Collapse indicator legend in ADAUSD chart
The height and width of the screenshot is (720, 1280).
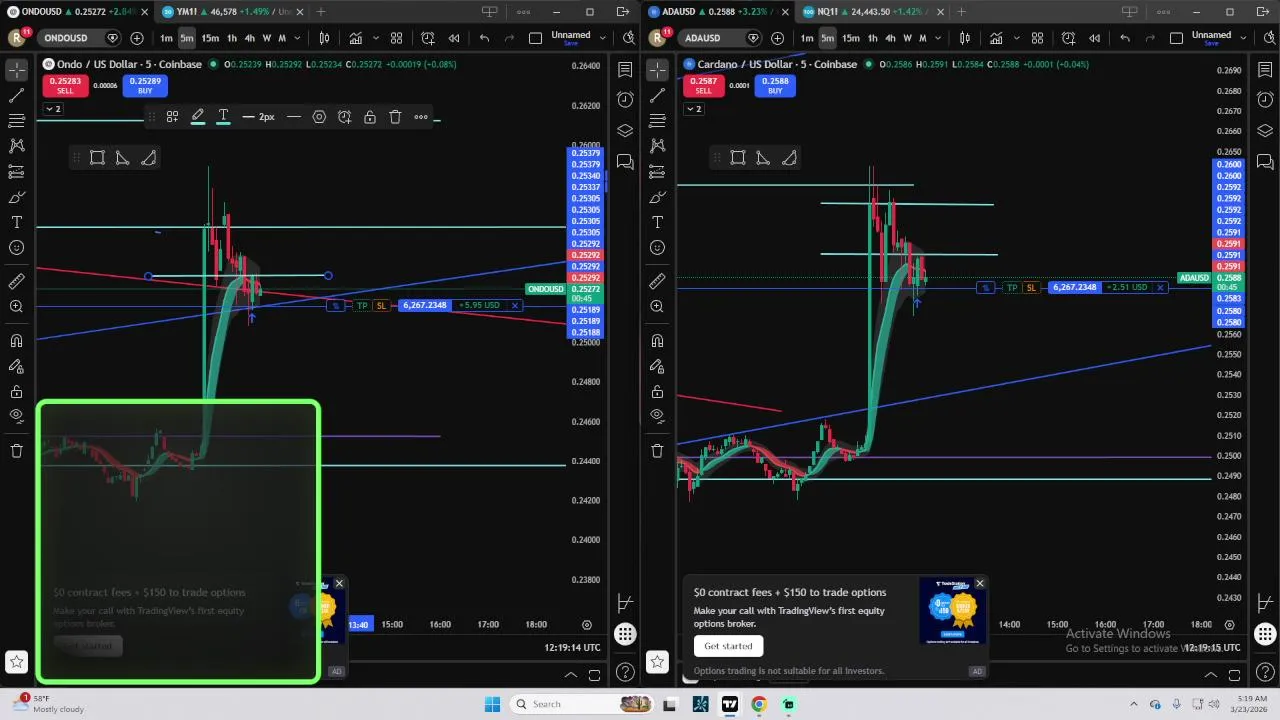pyautogui.click(x=693, y=108)
